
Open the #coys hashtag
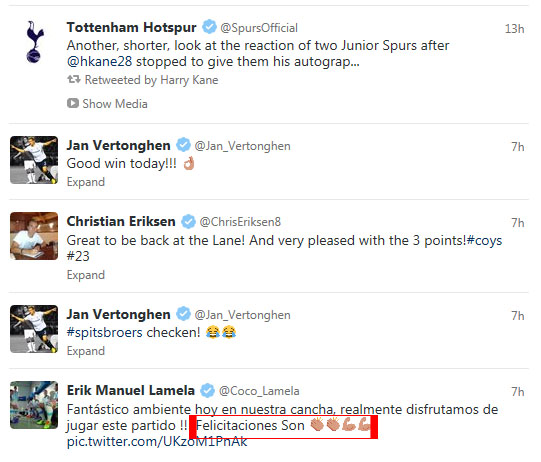(484, 240)
